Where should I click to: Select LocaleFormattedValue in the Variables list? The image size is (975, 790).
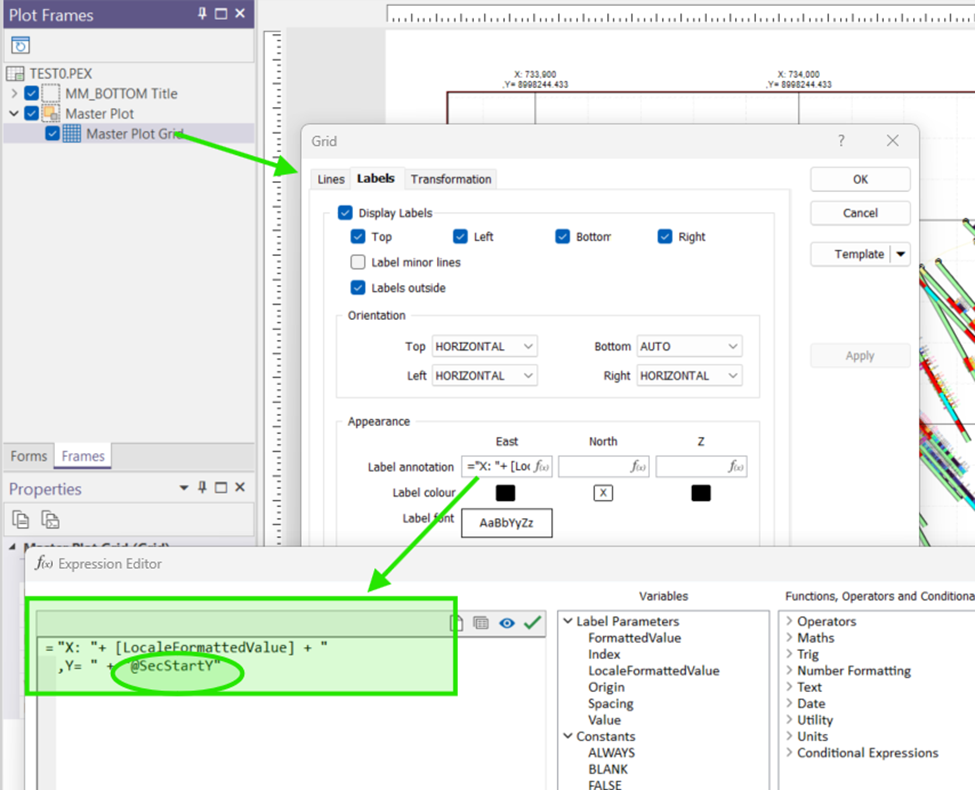[x=653, y=671]
